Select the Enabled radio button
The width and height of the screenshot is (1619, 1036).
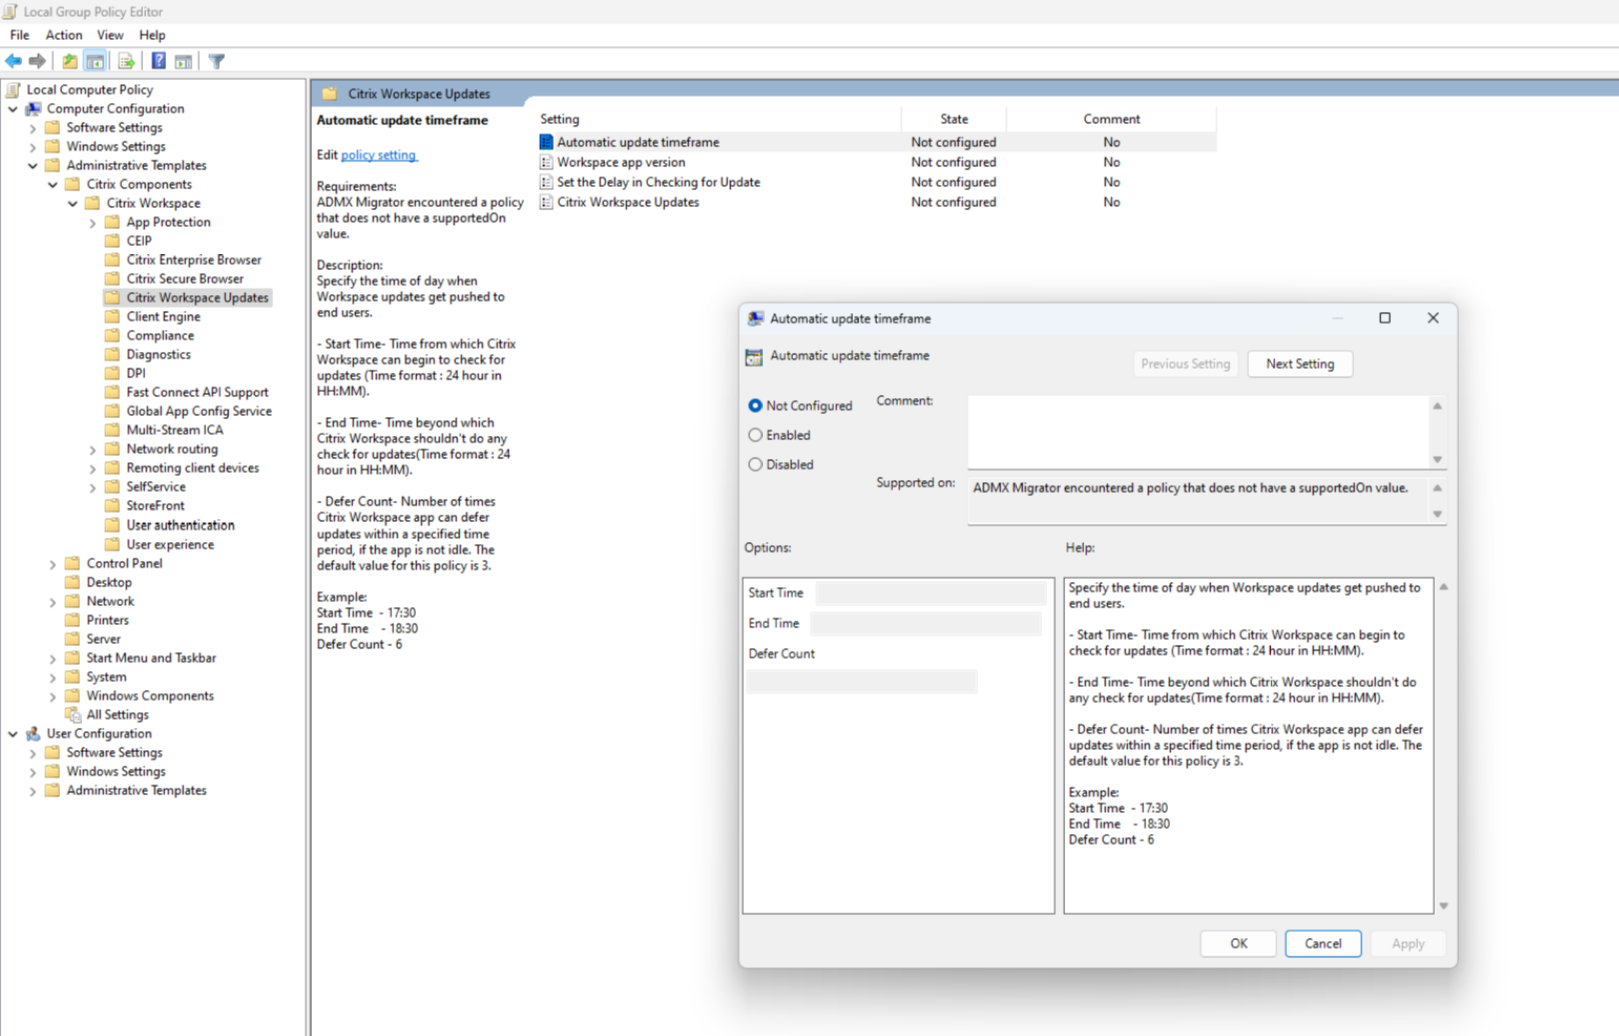pyautogui.click(x=756, y=435)
